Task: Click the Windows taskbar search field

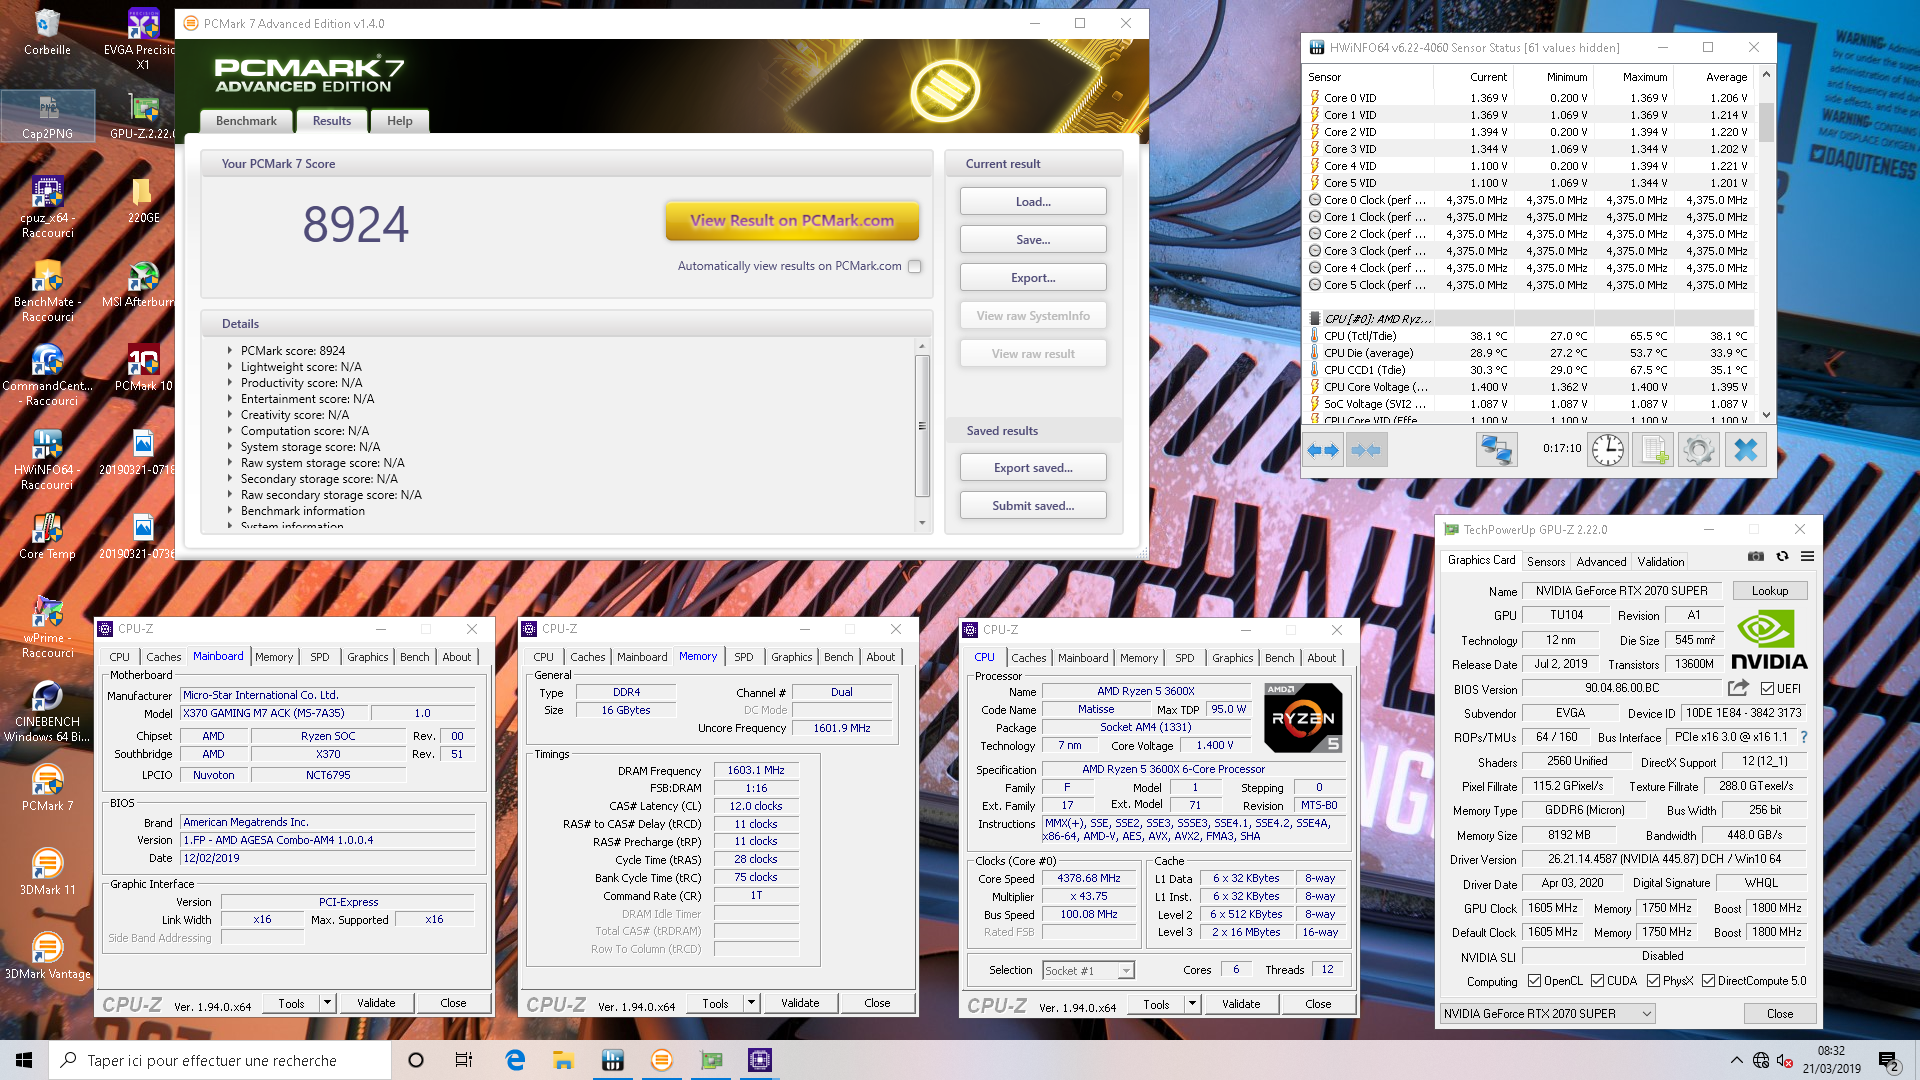Action: pyautogui.click(x=220, y=1060)
